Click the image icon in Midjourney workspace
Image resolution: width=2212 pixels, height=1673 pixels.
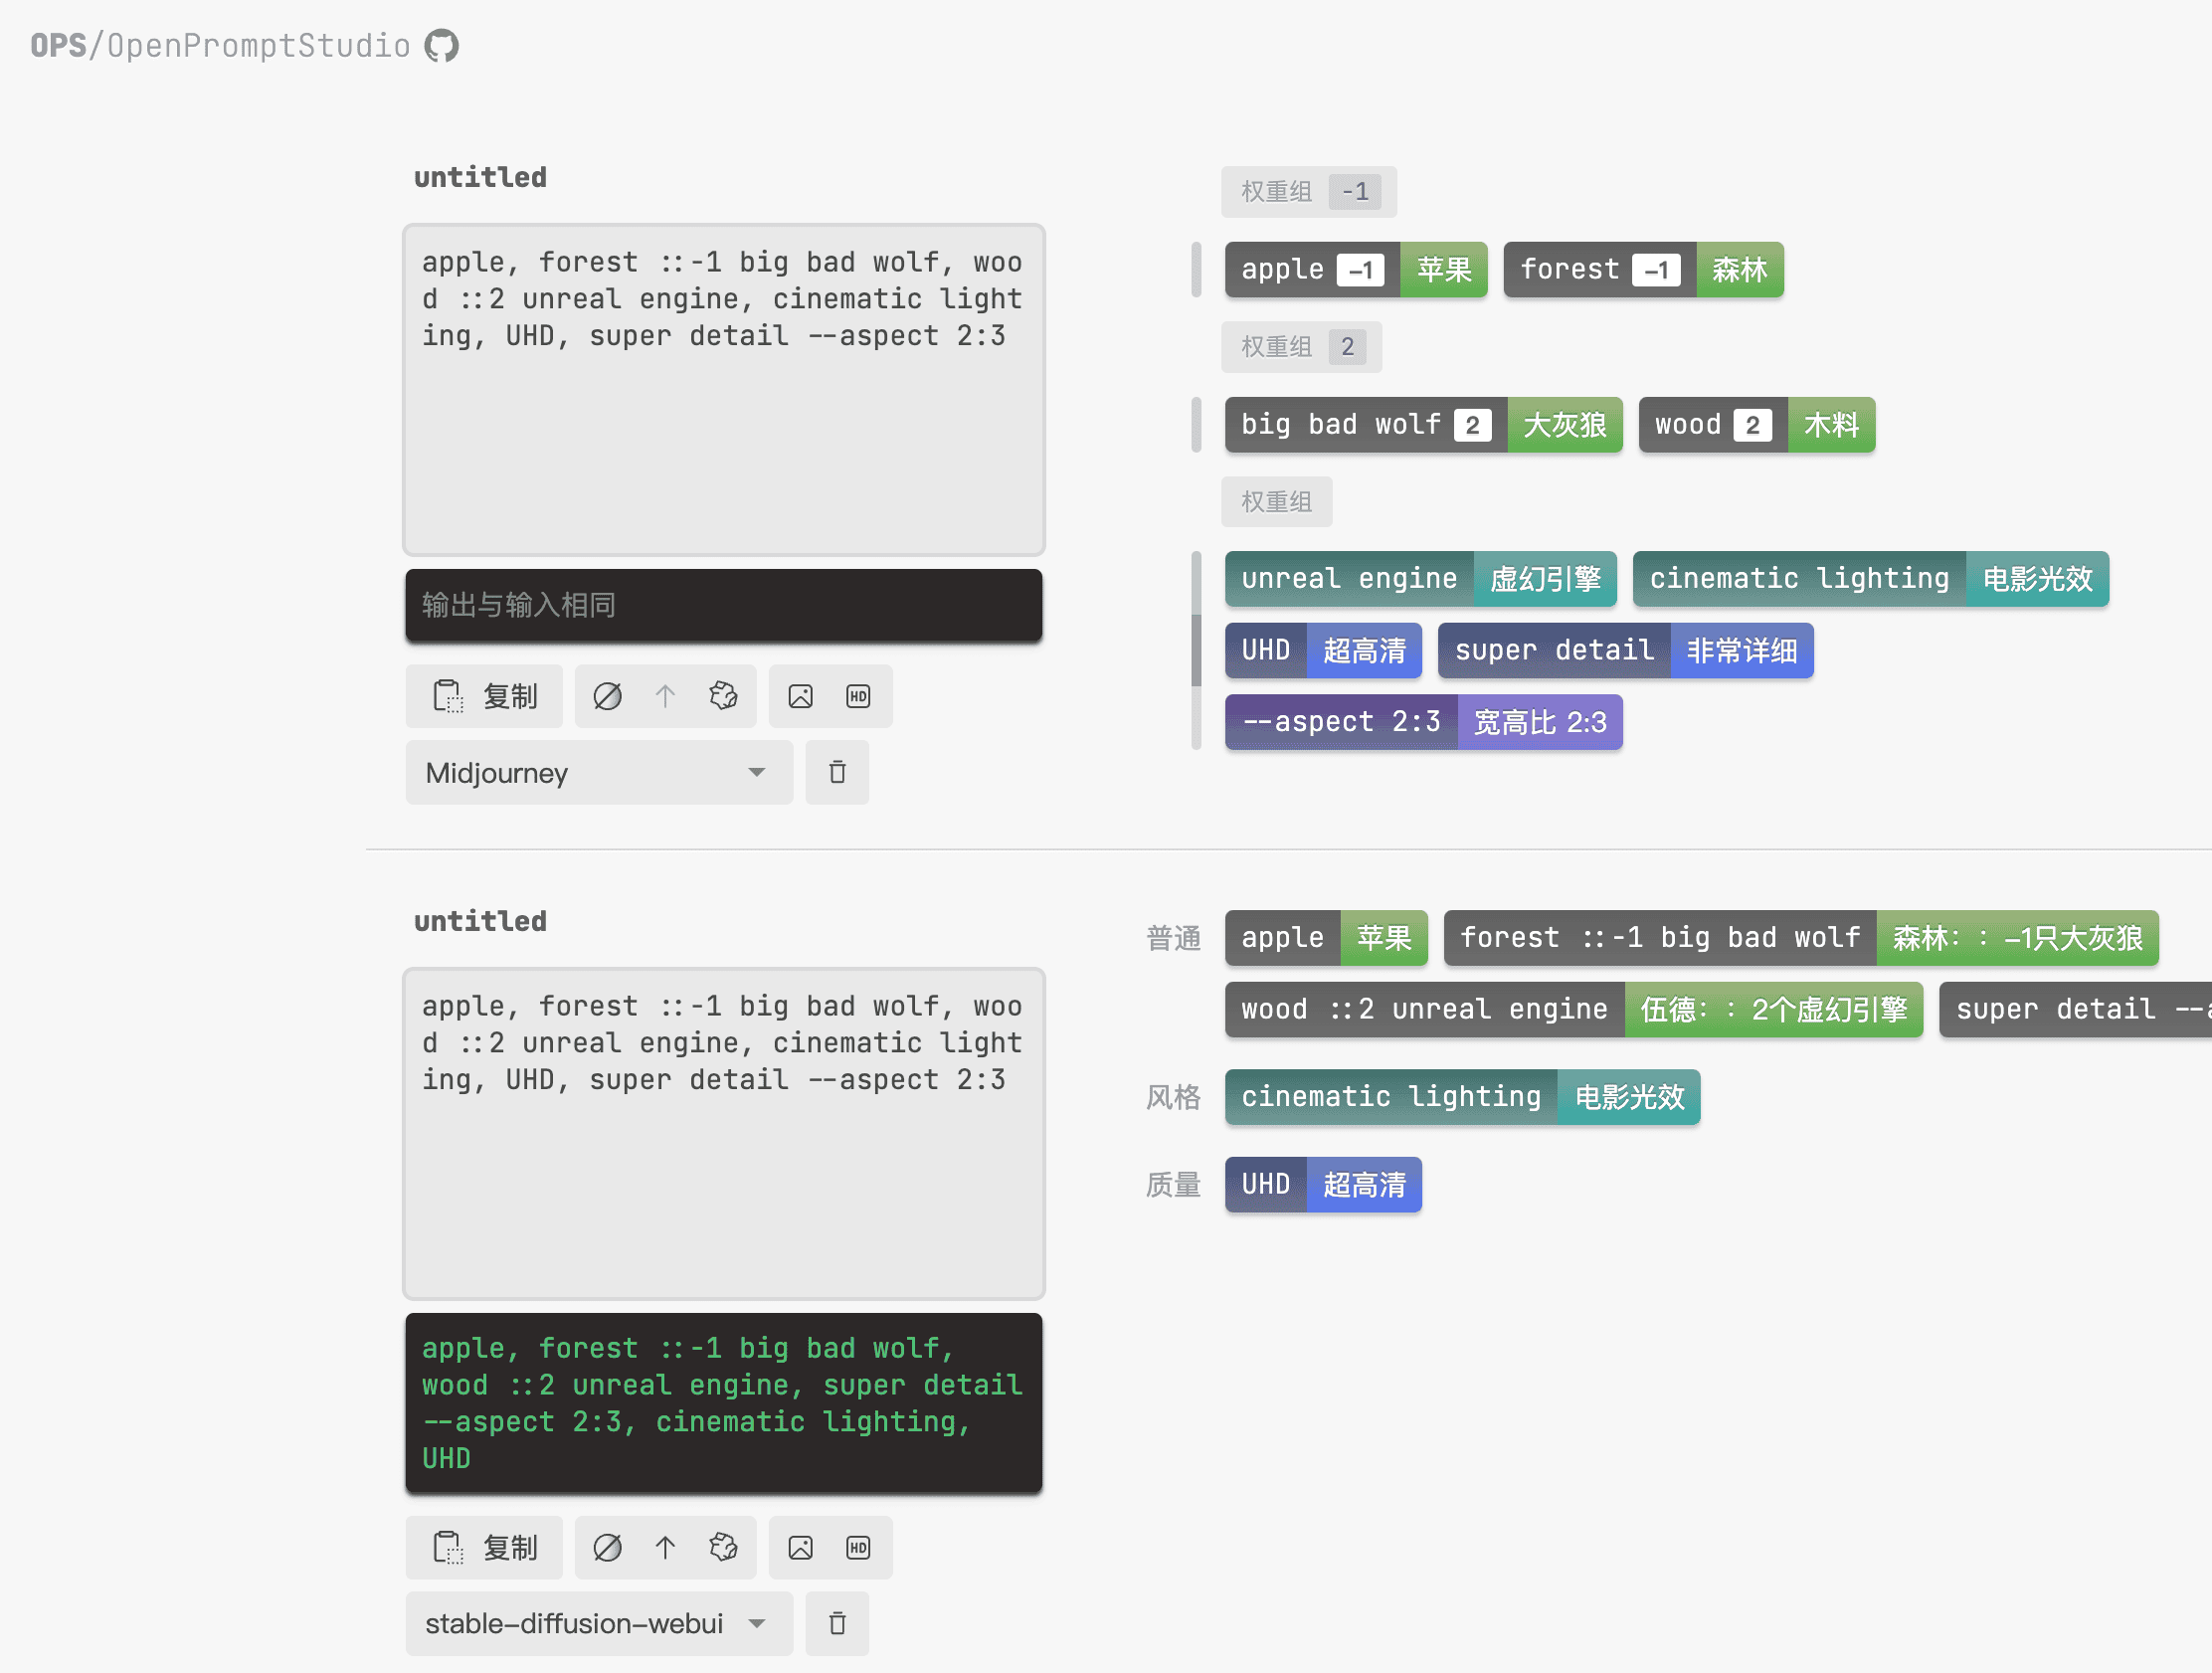[800, 696]
